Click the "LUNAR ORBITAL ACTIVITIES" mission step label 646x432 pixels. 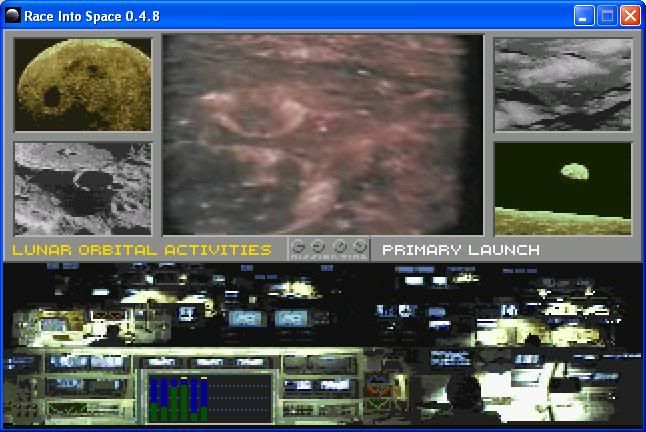tap(142, 250)
